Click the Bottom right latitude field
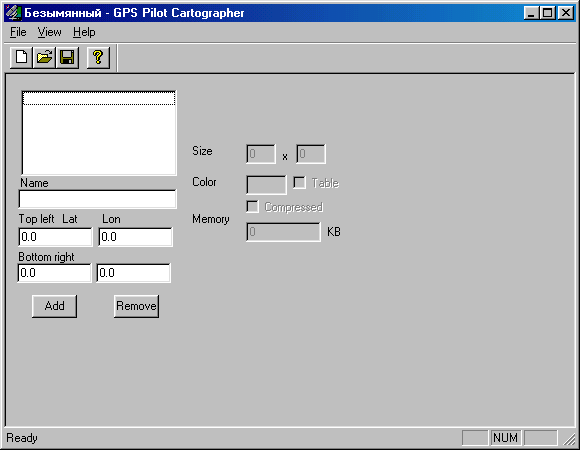This screenshot has width=580, height=450. point(54,273)
